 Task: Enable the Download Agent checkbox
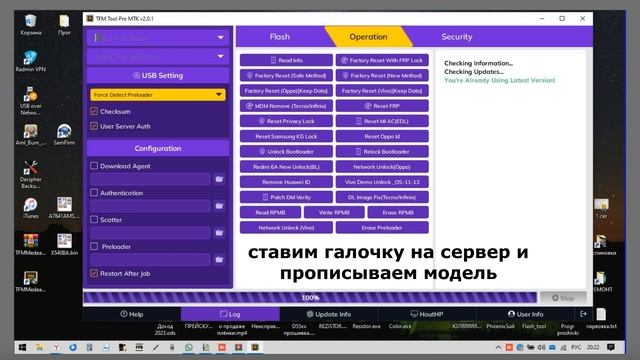[94, 166]
